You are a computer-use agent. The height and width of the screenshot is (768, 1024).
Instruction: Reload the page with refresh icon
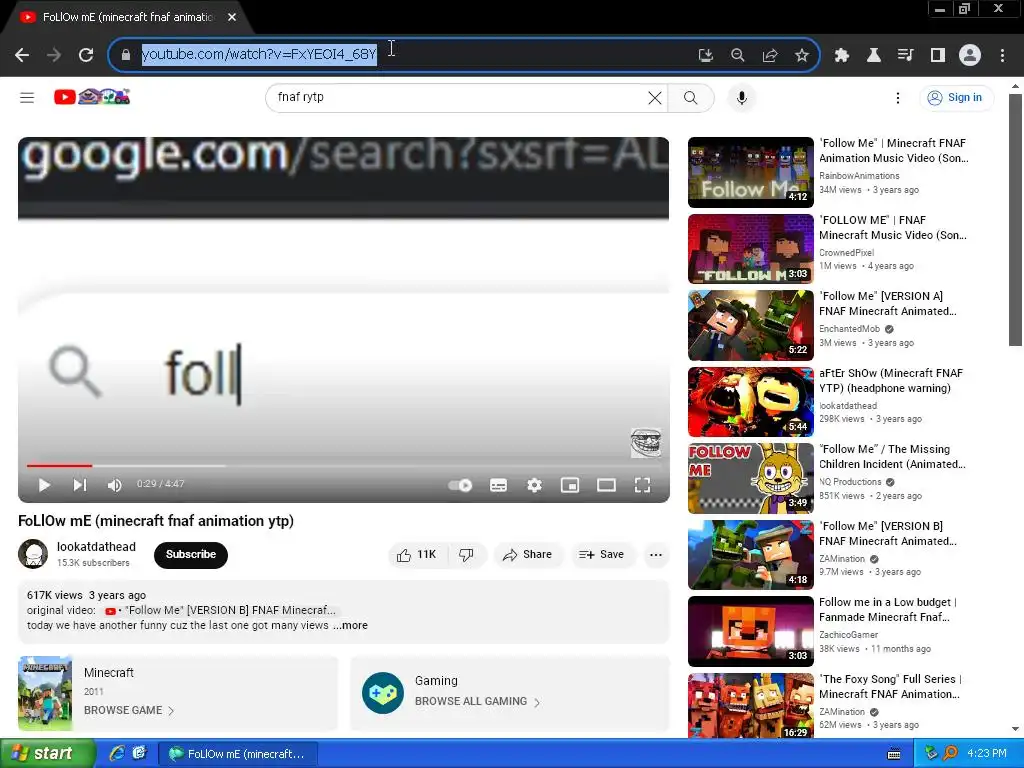(x=86, y=55)
